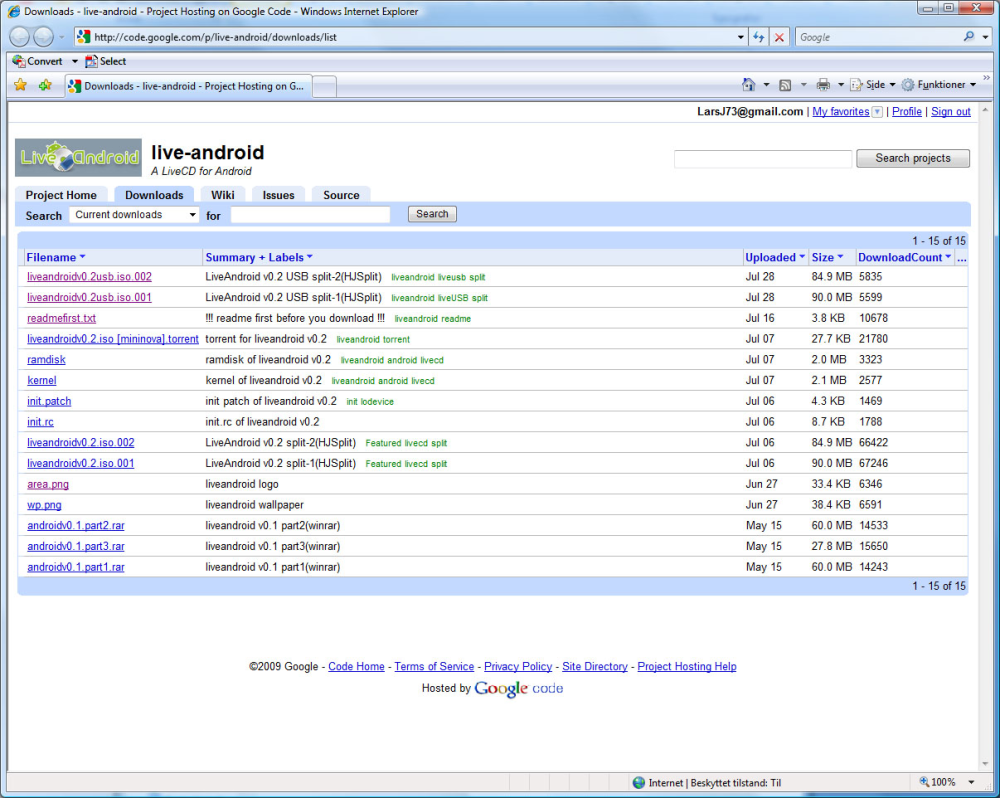Viewport: 1000px width, 798px height.
Task: Click the LiveAndroid project logo
Action: point(78,157)
